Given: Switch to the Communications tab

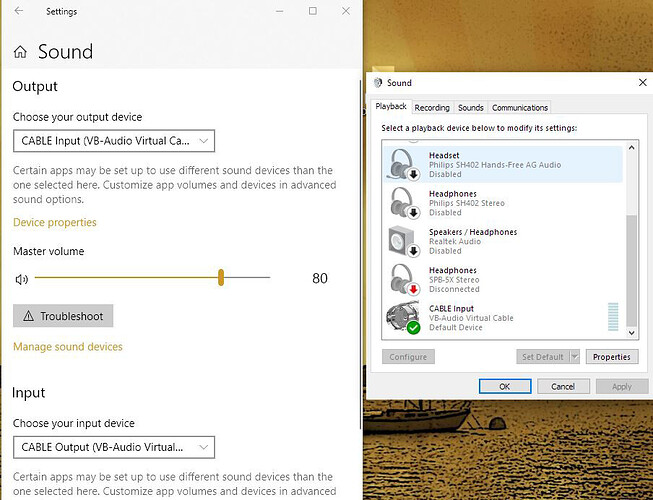Looking at the screenshot, I should (x=520, y=108).
